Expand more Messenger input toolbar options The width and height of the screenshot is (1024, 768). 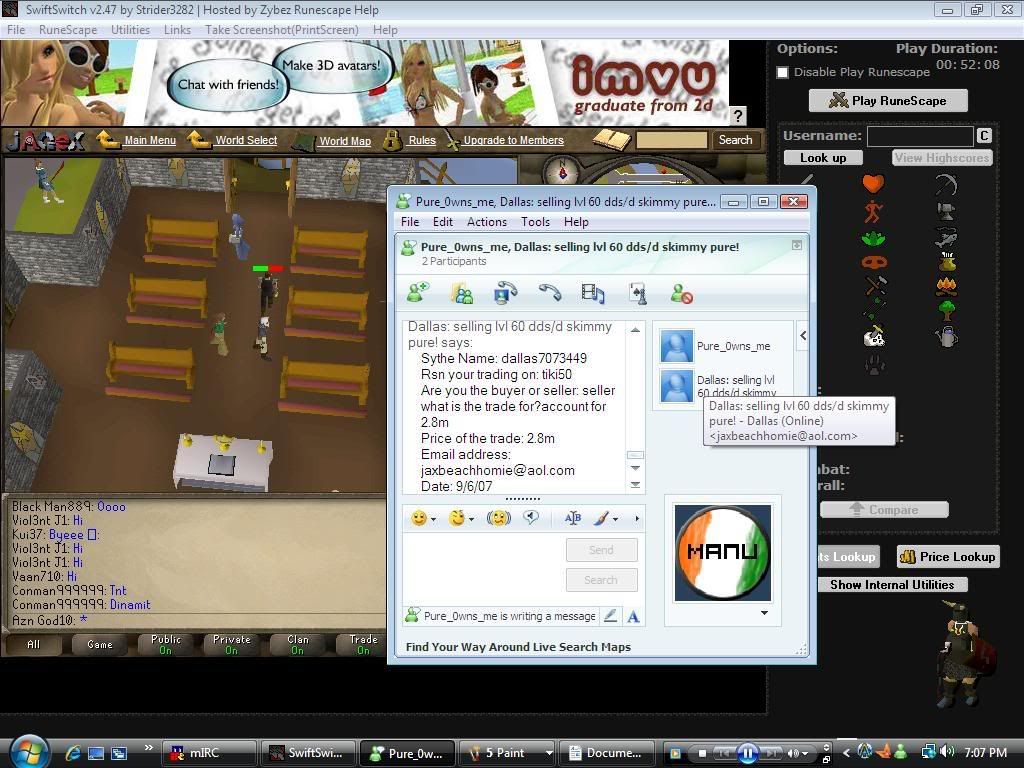[637, 519]
